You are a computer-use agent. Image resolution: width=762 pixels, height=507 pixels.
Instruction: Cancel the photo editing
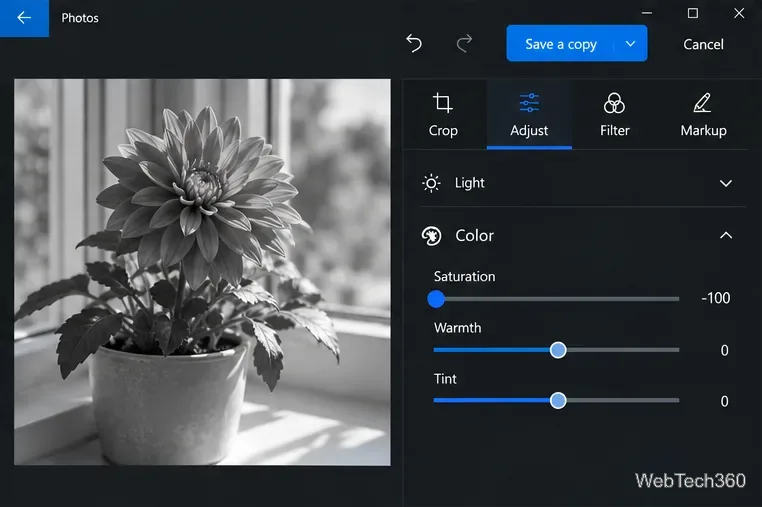coord(703,44)
